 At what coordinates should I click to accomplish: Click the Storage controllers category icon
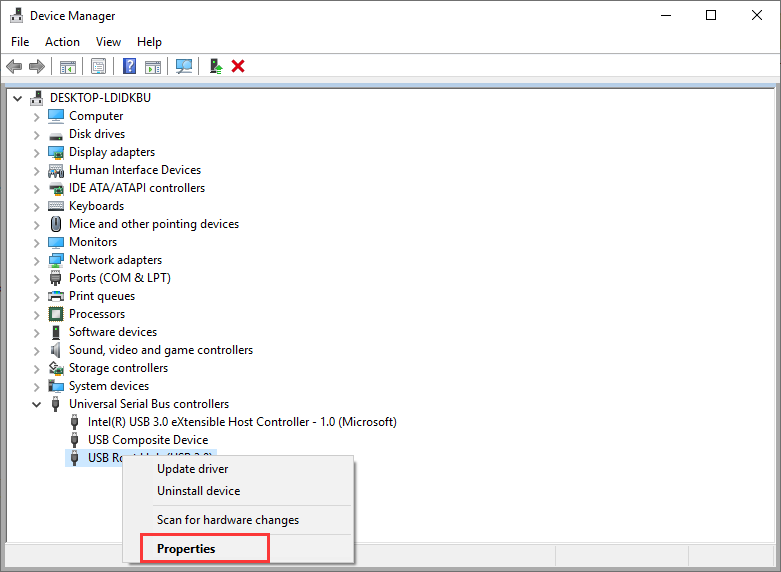[x=56, y=368]
